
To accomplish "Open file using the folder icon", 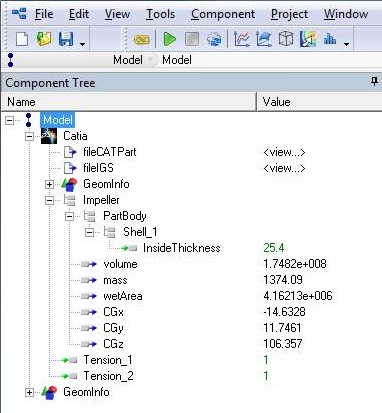I will coord(44,39).
